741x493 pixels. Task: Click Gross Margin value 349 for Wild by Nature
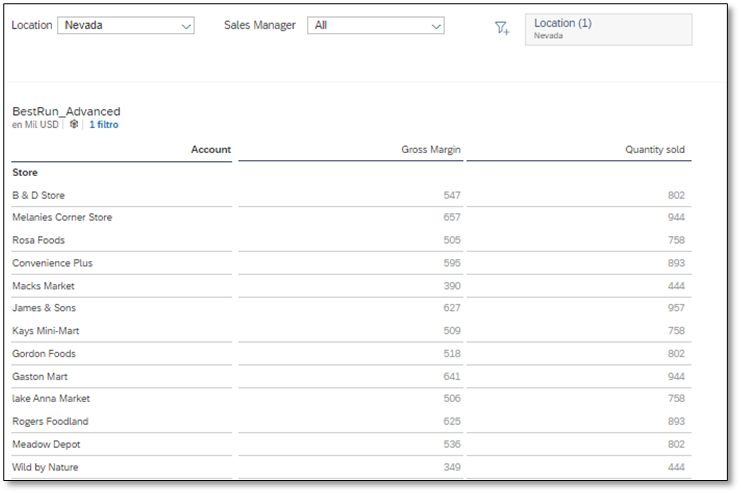pos(452,467)
